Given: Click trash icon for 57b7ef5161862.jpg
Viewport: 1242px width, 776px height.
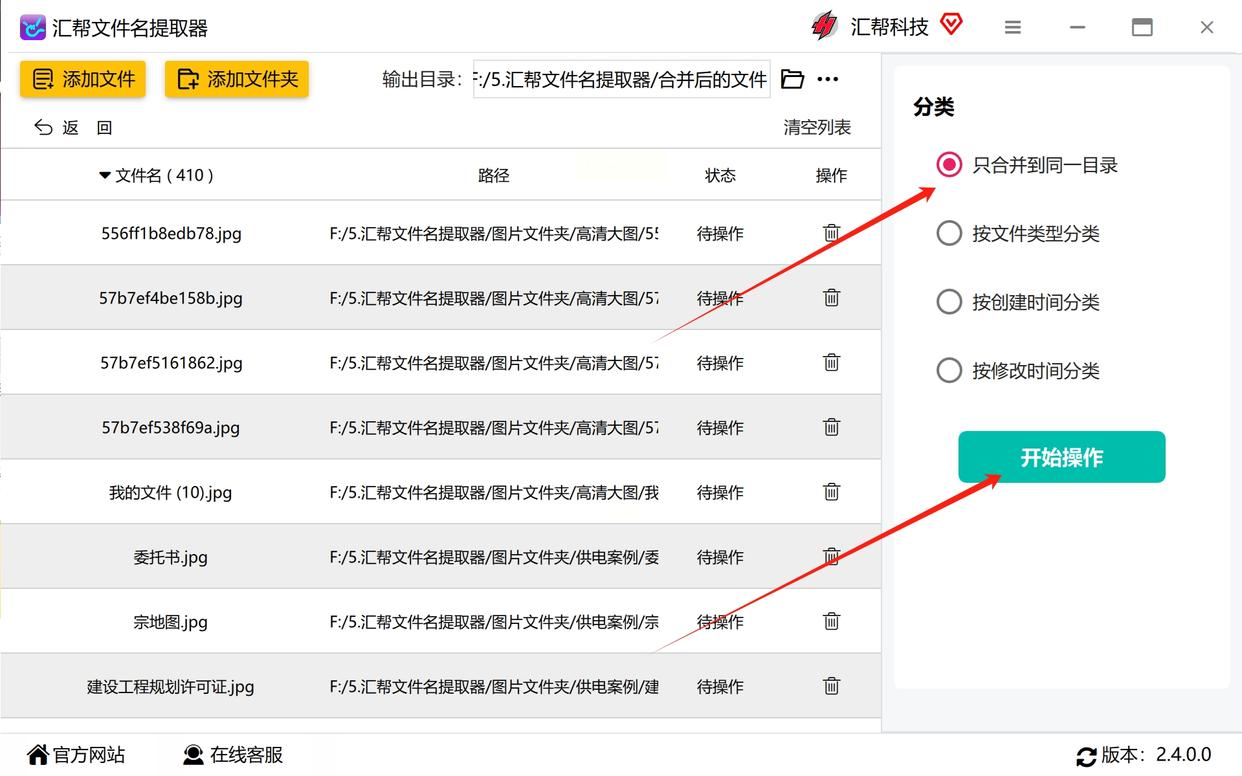Looking at the screenshot, I should (x=831, y=363).
